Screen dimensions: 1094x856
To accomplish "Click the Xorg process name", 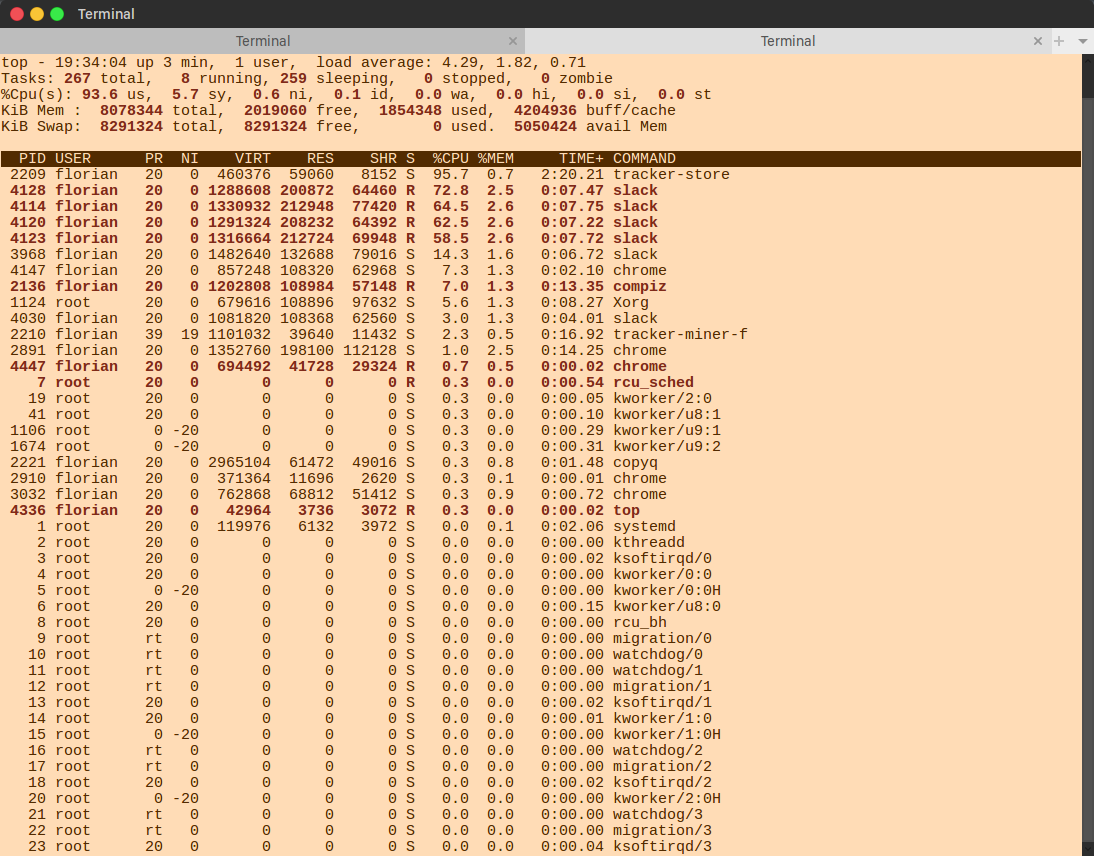I will click(631, 303).
